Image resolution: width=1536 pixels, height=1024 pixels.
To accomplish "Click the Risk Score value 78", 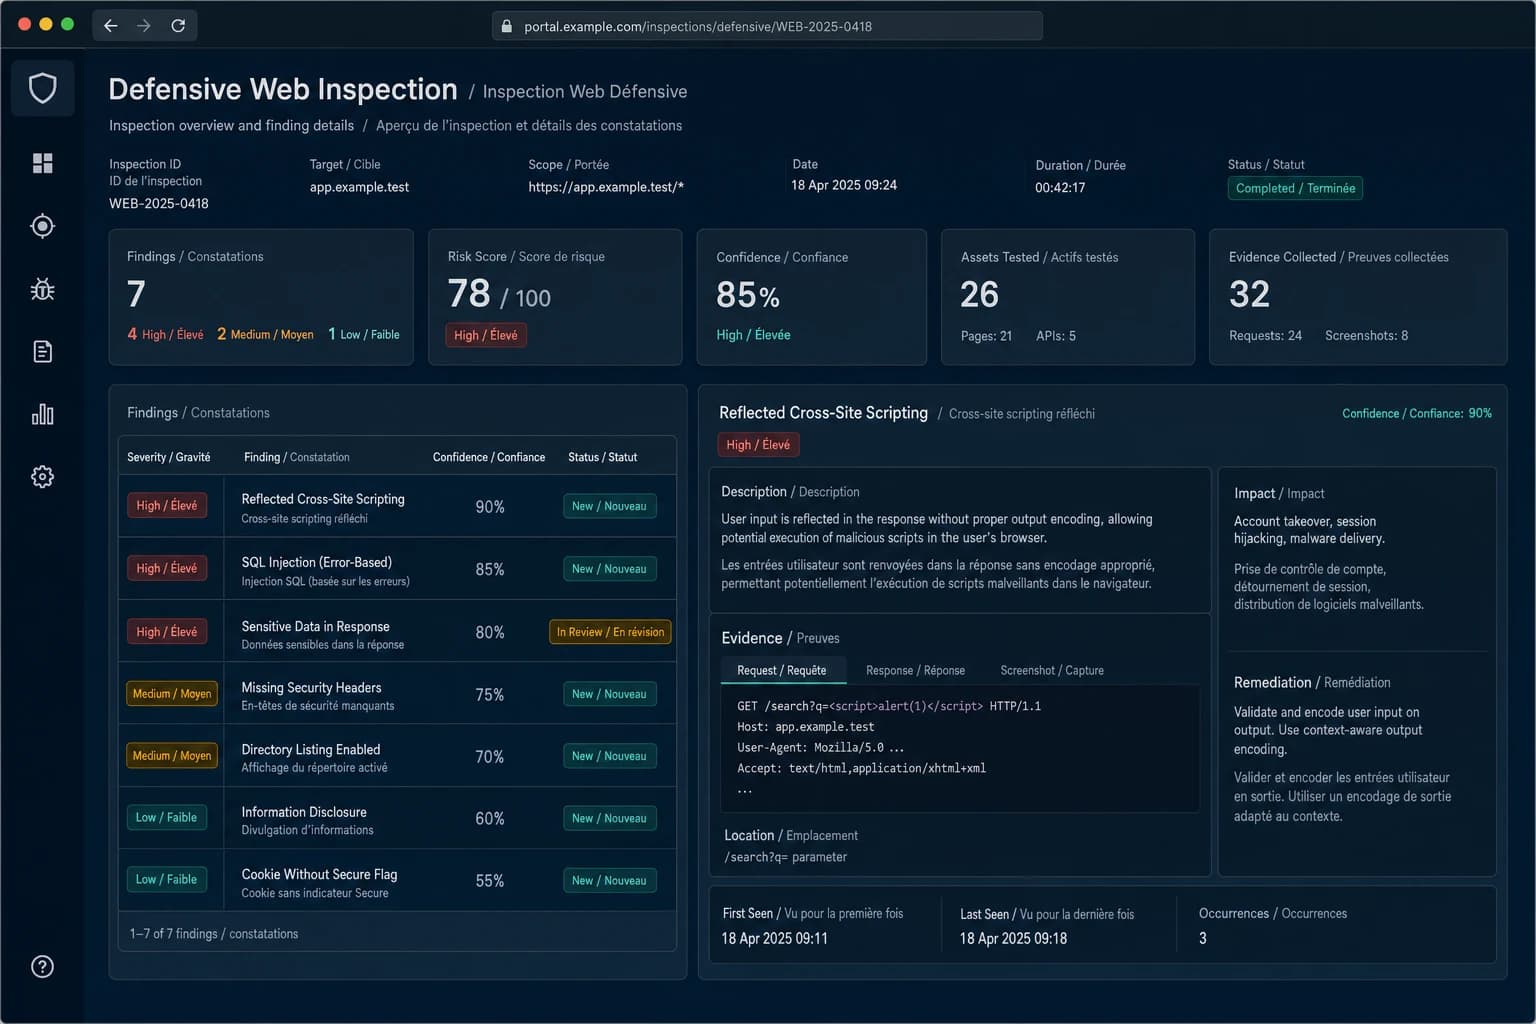I will point(469,293).
